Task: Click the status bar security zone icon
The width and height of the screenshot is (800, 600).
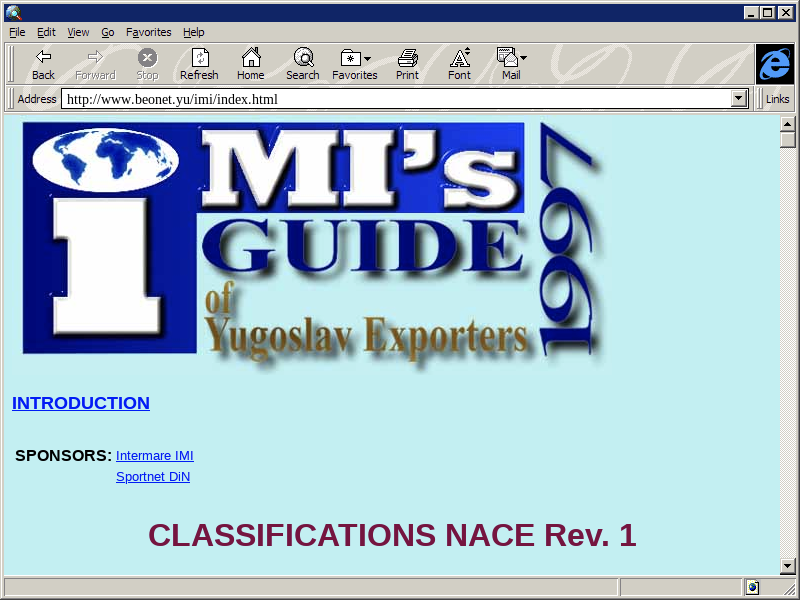Action: coord(752,587)
